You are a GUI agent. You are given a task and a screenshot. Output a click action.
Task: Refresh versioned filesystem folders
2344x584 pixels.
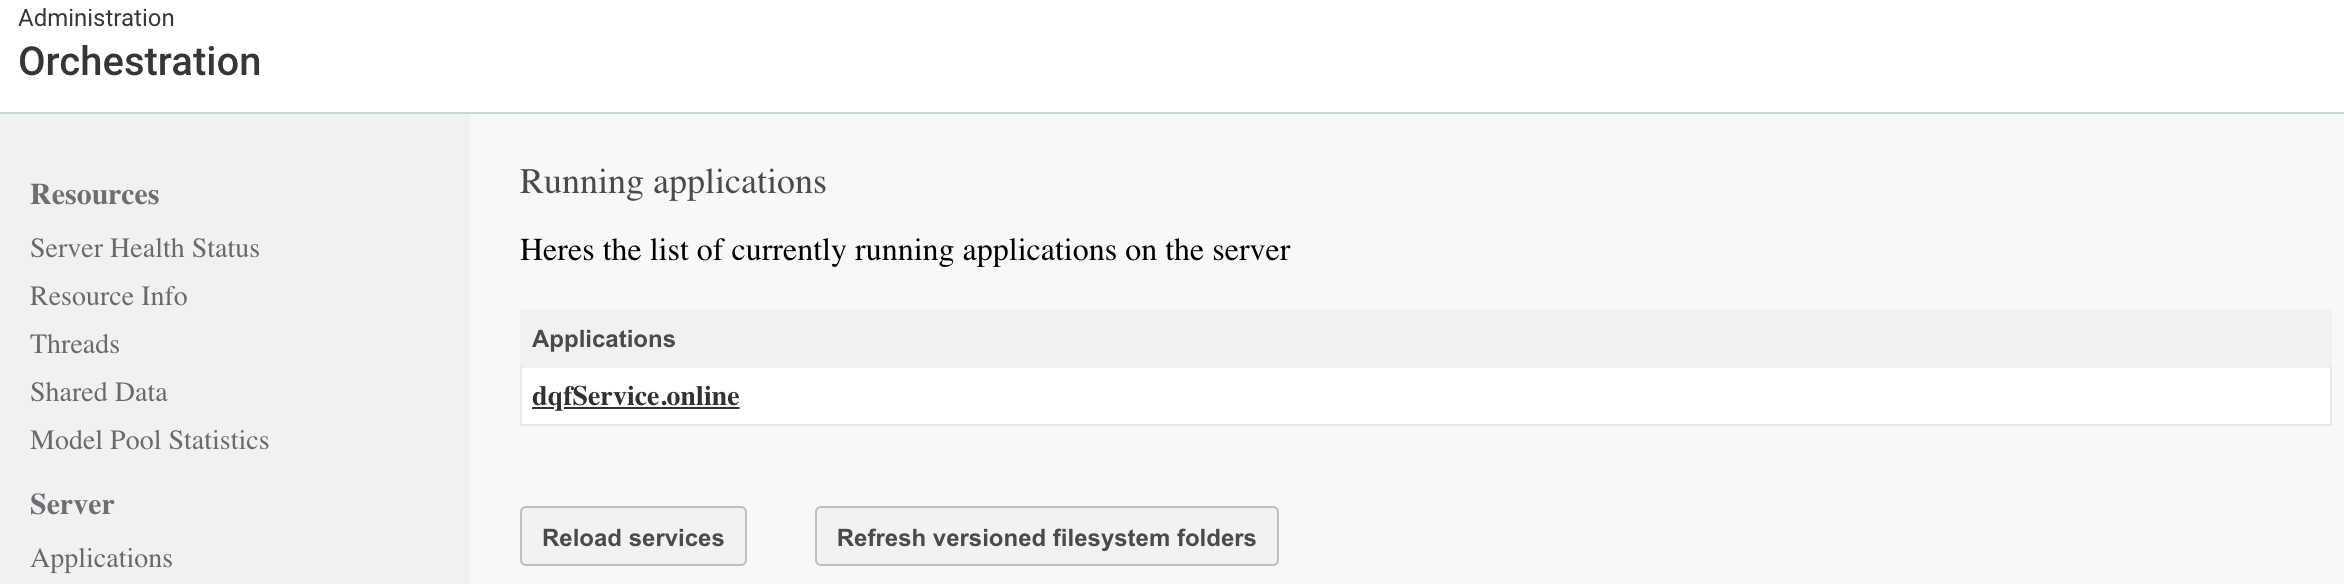tap(1046, 536)
